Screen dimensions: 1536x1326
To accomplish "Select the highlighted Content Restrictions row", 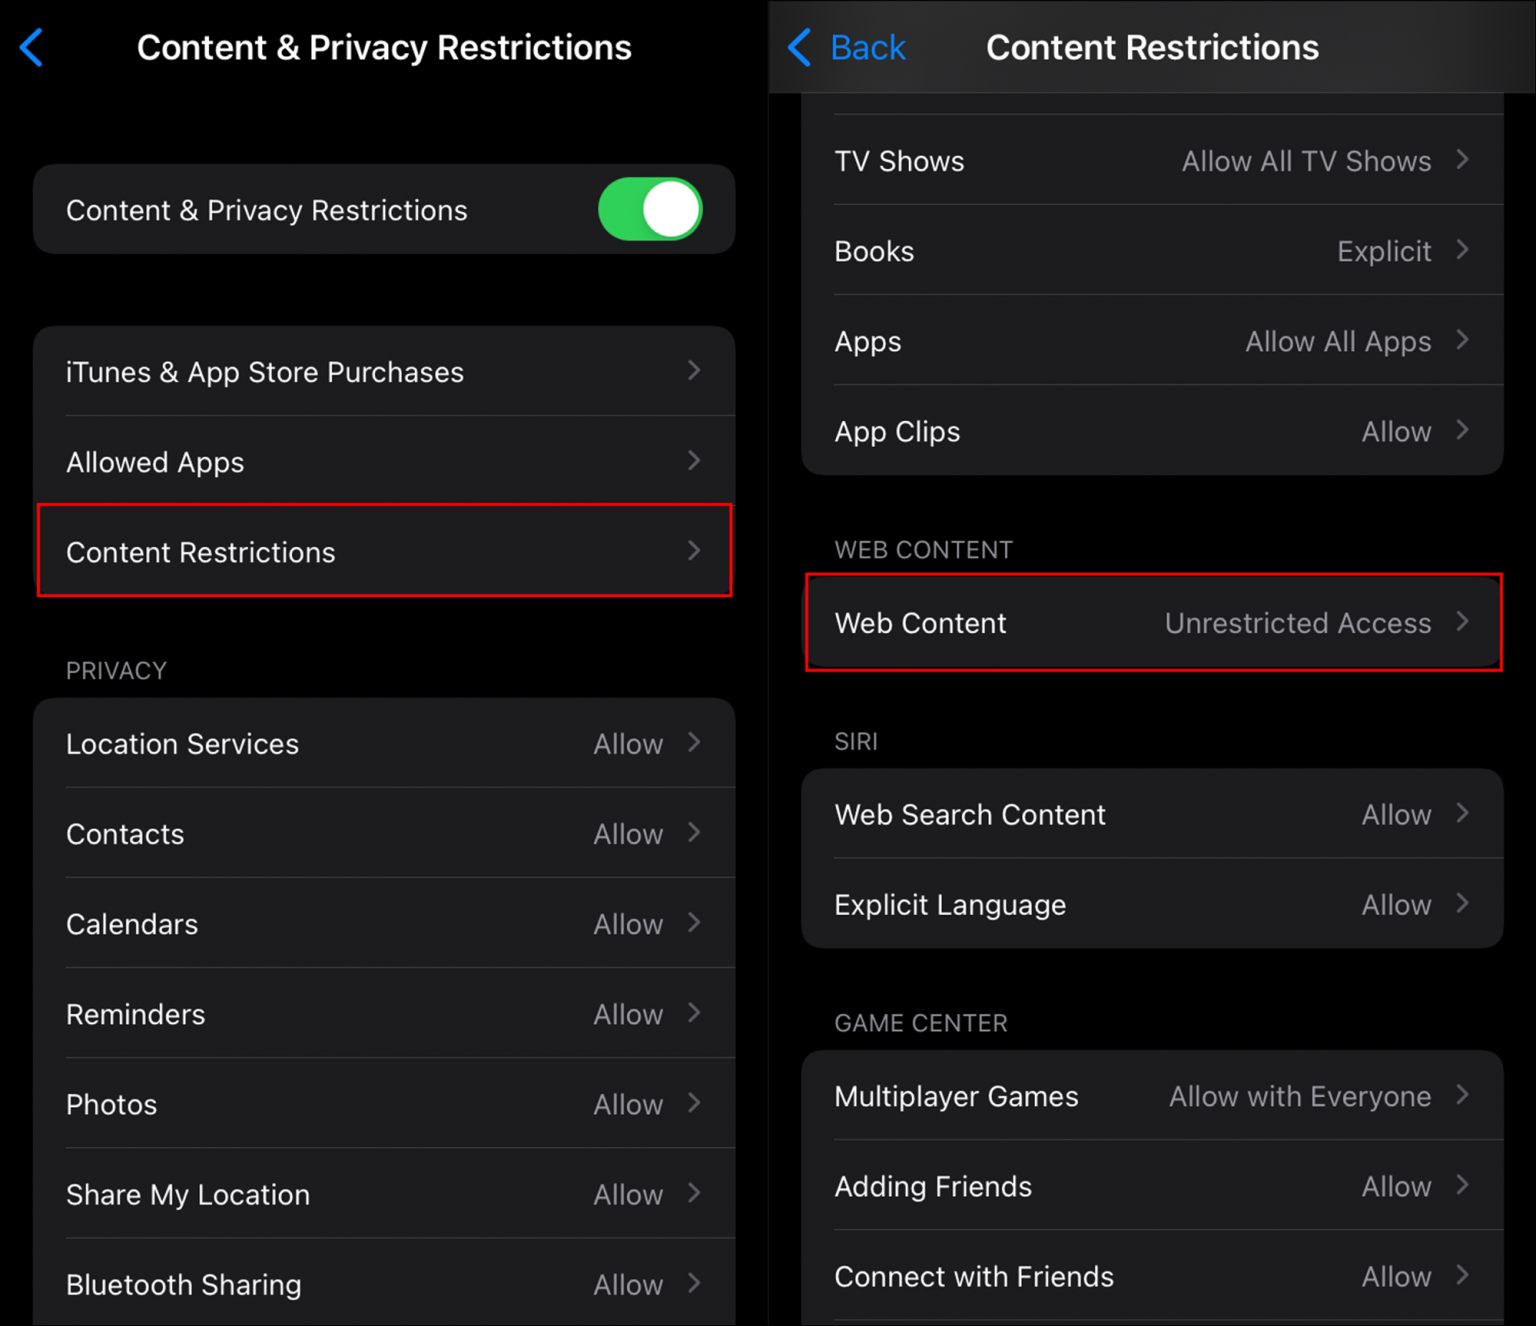I will pos(384,551).
